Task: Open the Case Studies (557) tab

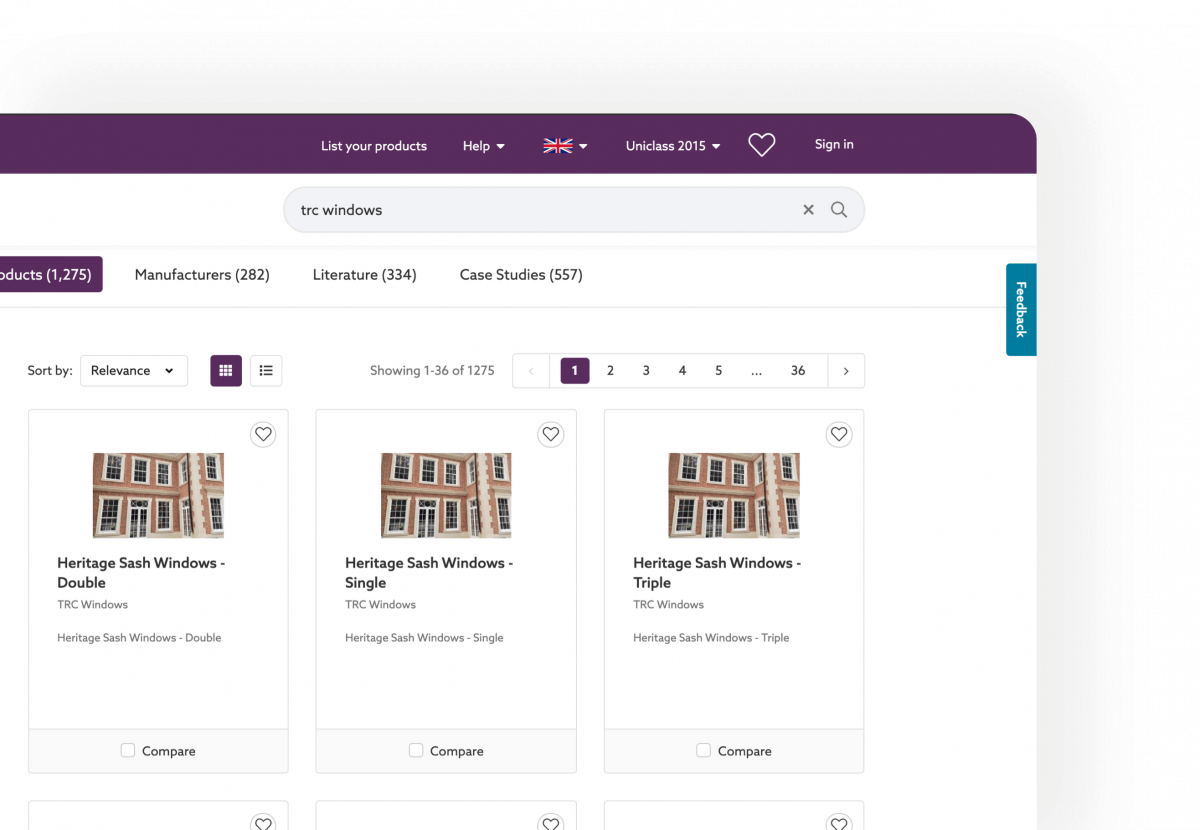Action: point(521,274)
